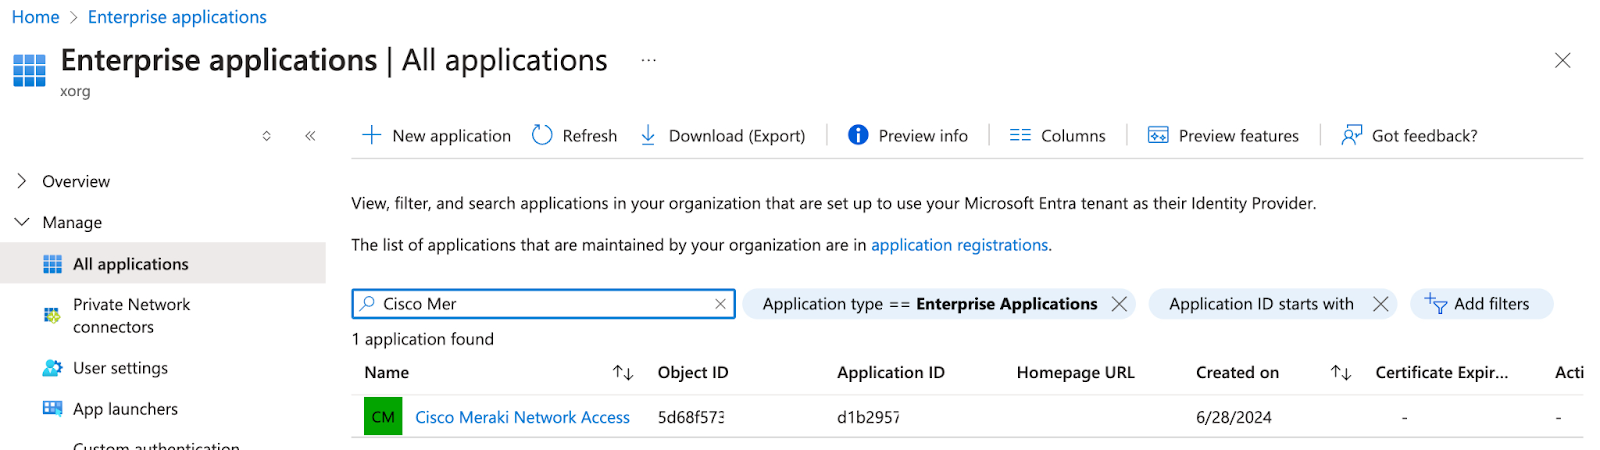Click the User settings gear icon
This screenshot has height=450, width=1600.
[52, 368]
